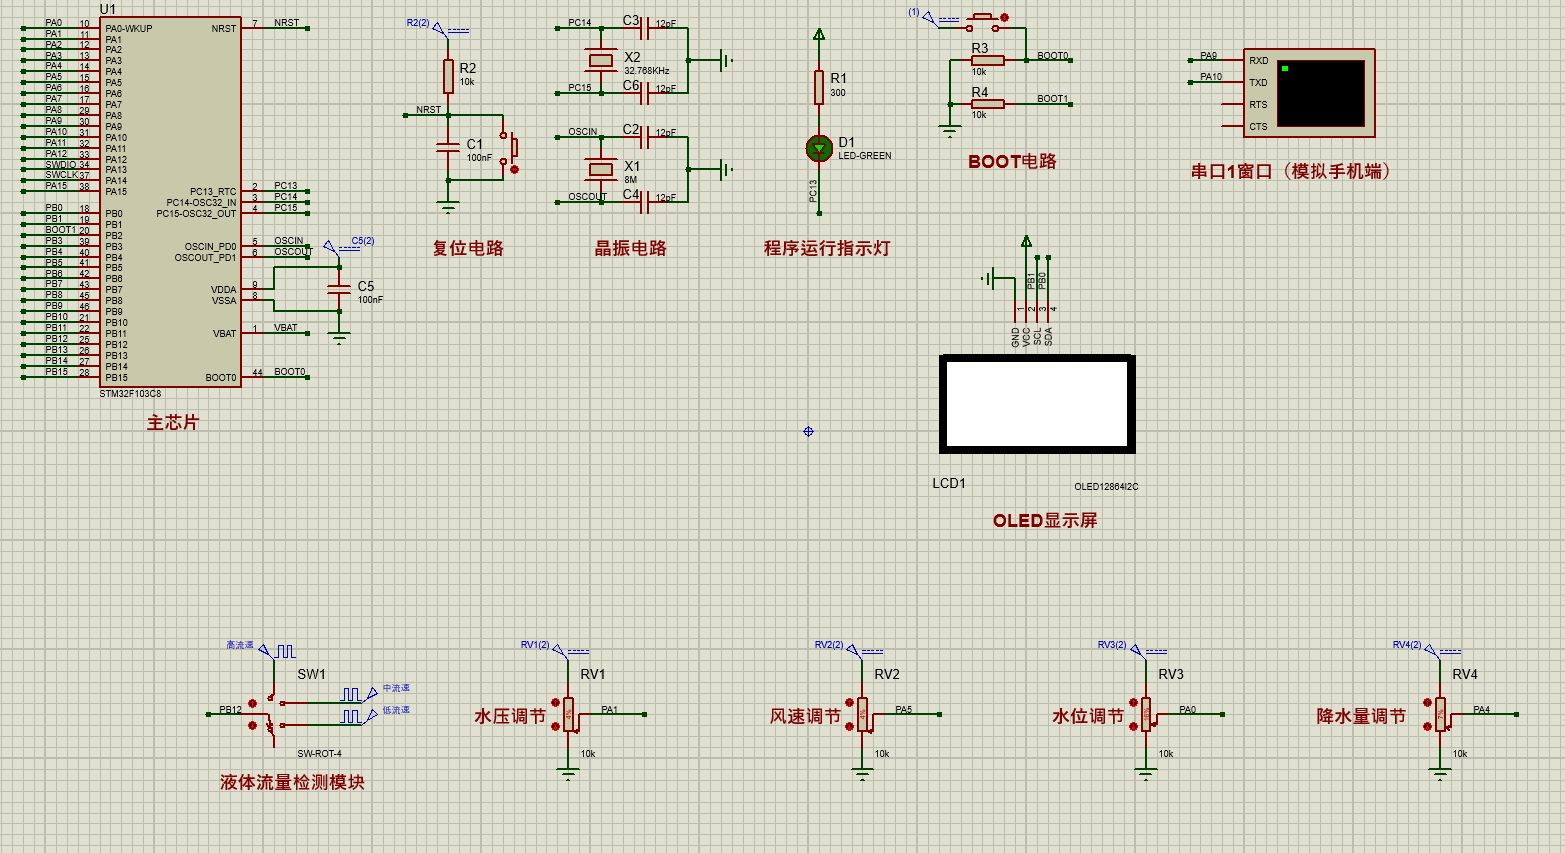Select the D1 LED-GREEN diode

(819, 149)
